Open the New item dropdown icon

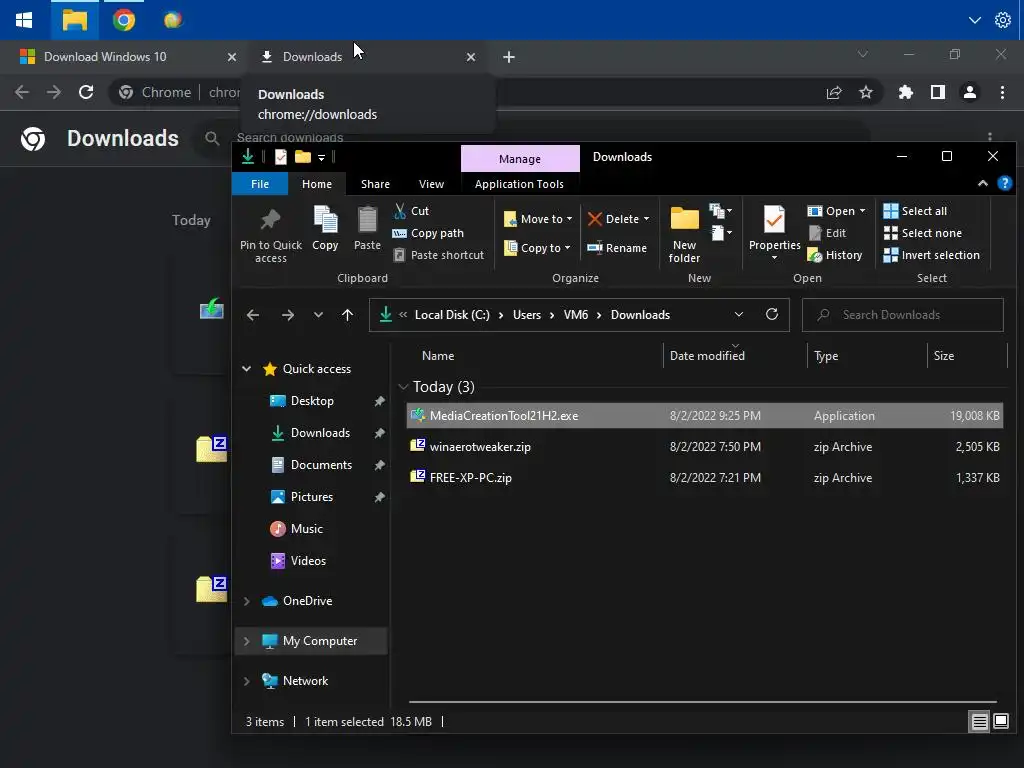click(720, 211)
